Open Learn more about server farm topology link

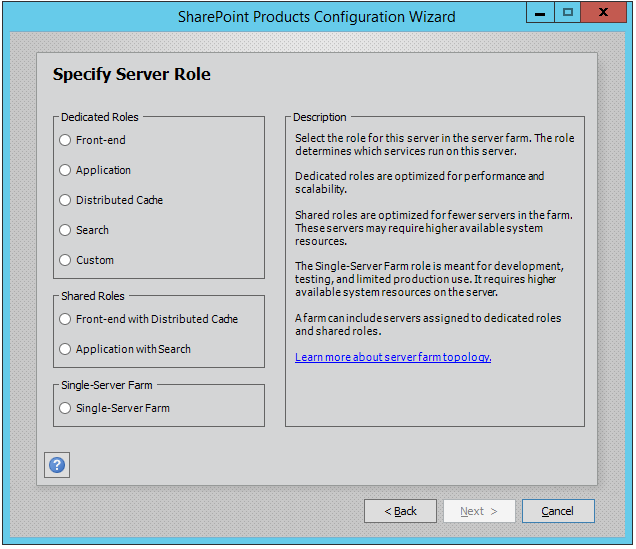click(393, 357)
